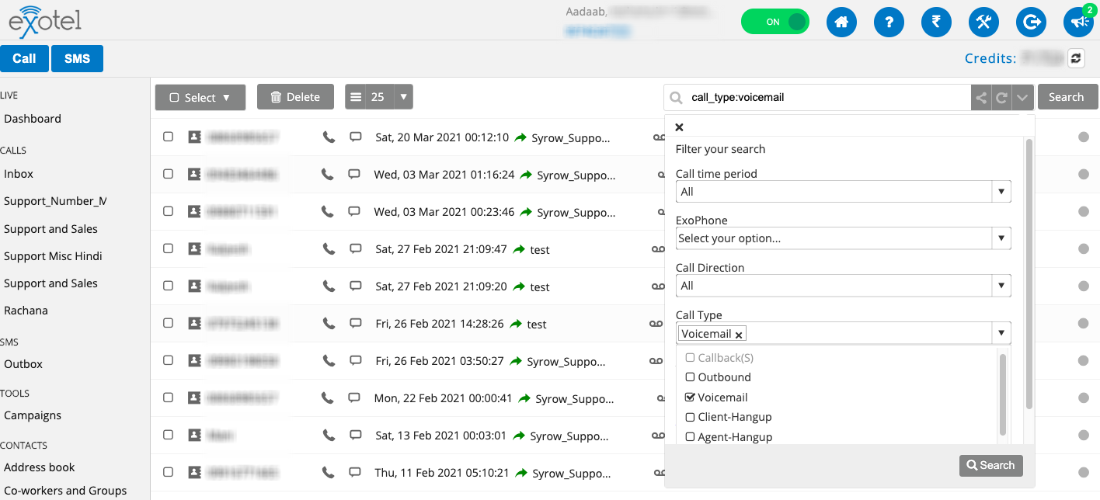This screenshot has height=500, width=1100.
Task: Check the Callback(S) option
Action: tap(690, 358)
